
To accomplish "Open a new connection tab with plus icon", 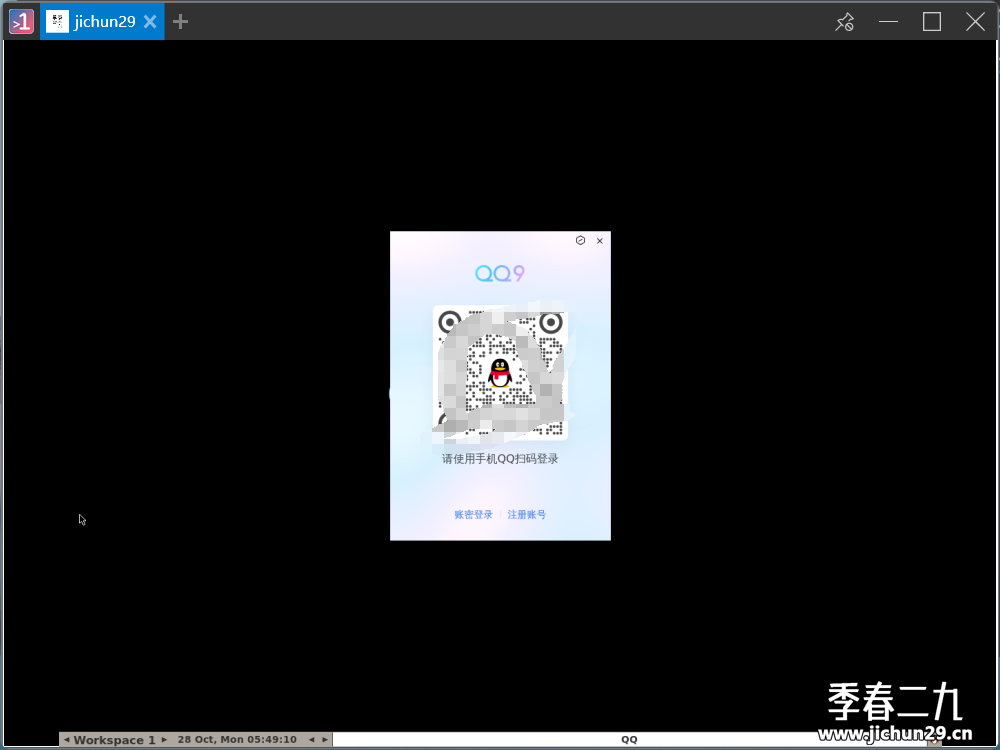I will [x=180, y=21].
